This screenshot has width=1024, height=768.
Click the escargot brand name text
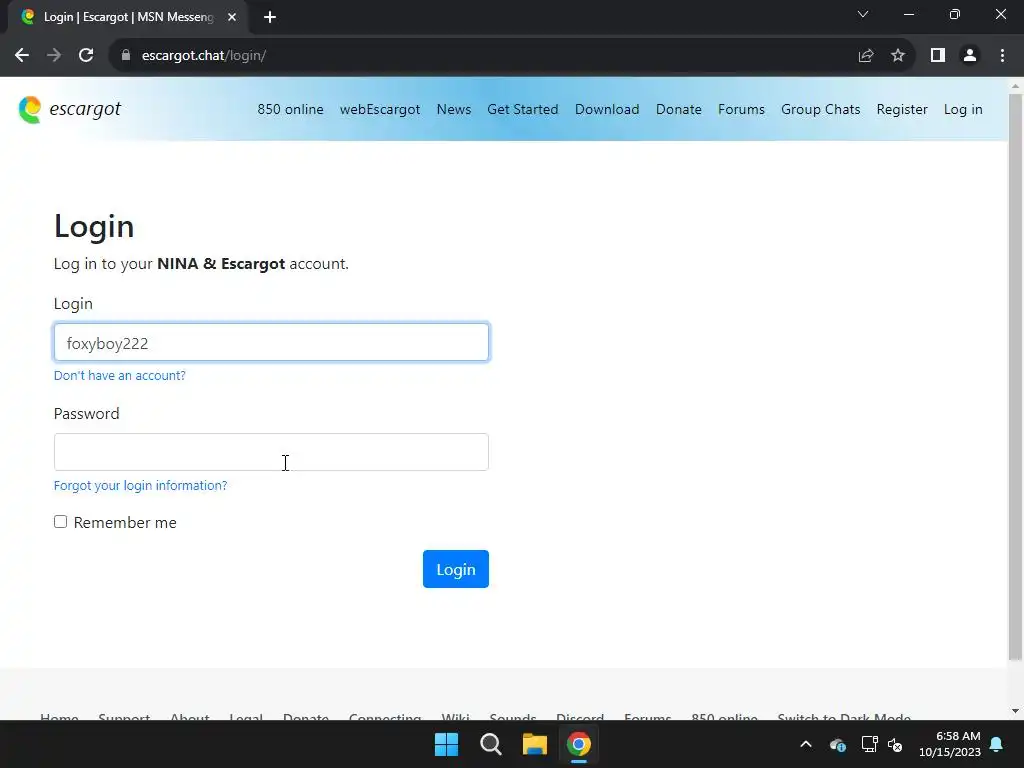[85, 109]
